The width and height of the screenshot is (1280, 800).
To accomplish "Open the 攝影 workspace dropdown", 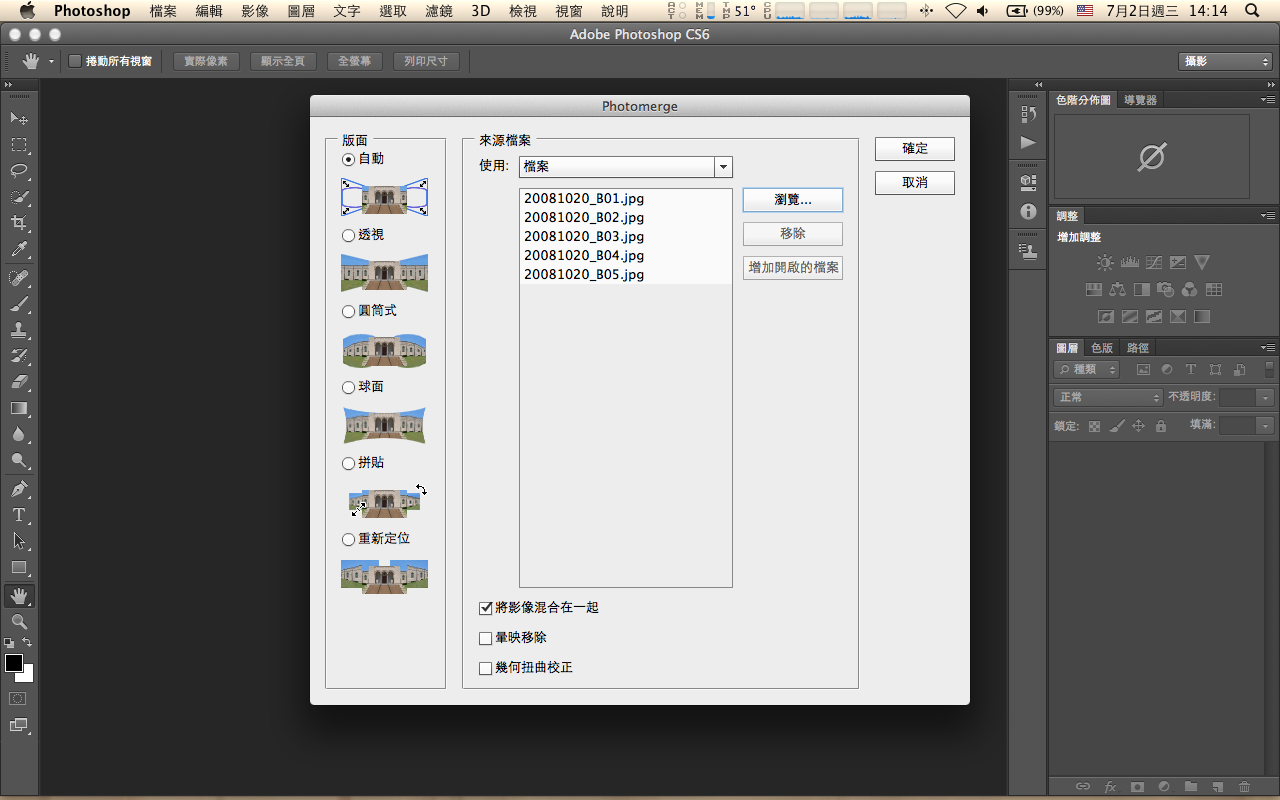I will pyautogui.click(x=1225, y=61).
